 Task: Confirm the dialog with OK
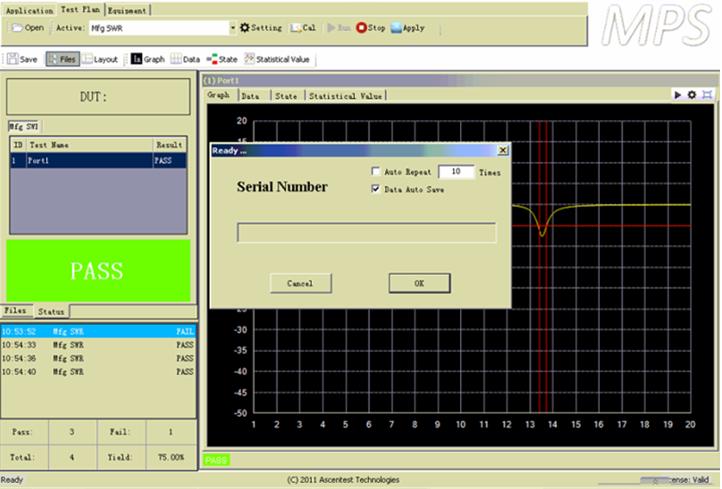(x=419, y=283)
